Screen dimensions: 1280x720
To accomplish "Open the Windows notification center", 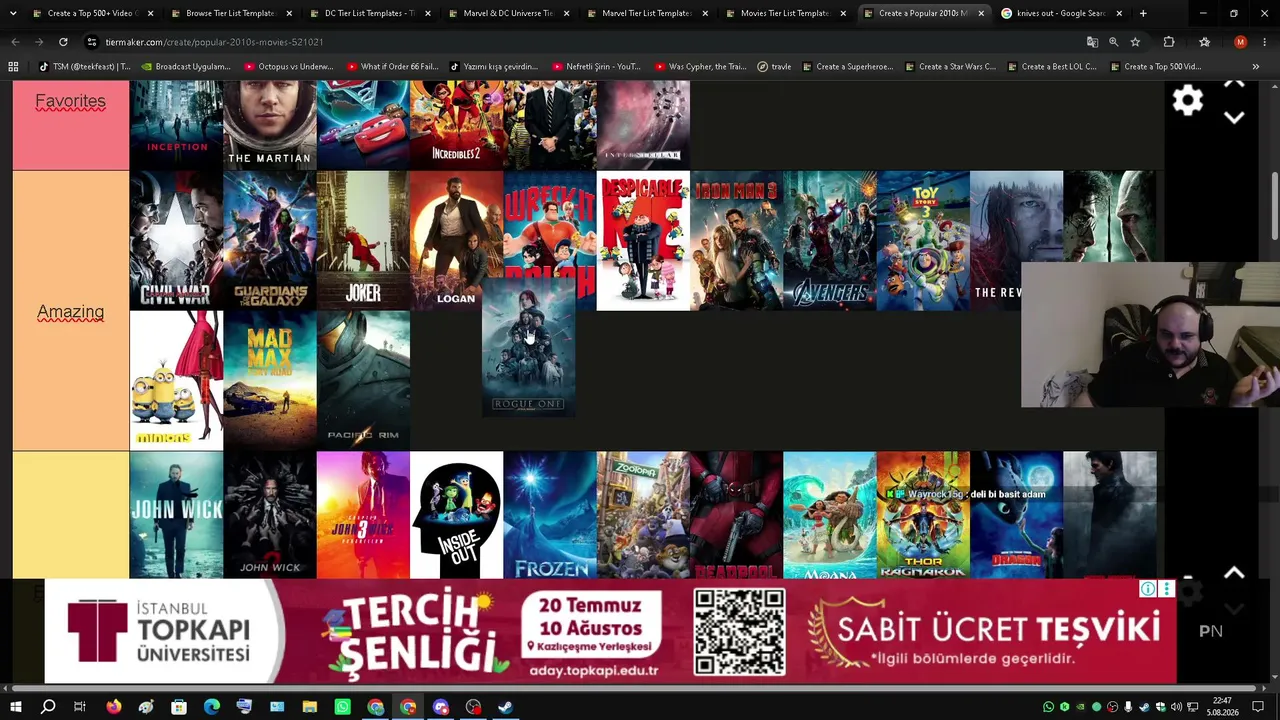I will point(1258,707).
